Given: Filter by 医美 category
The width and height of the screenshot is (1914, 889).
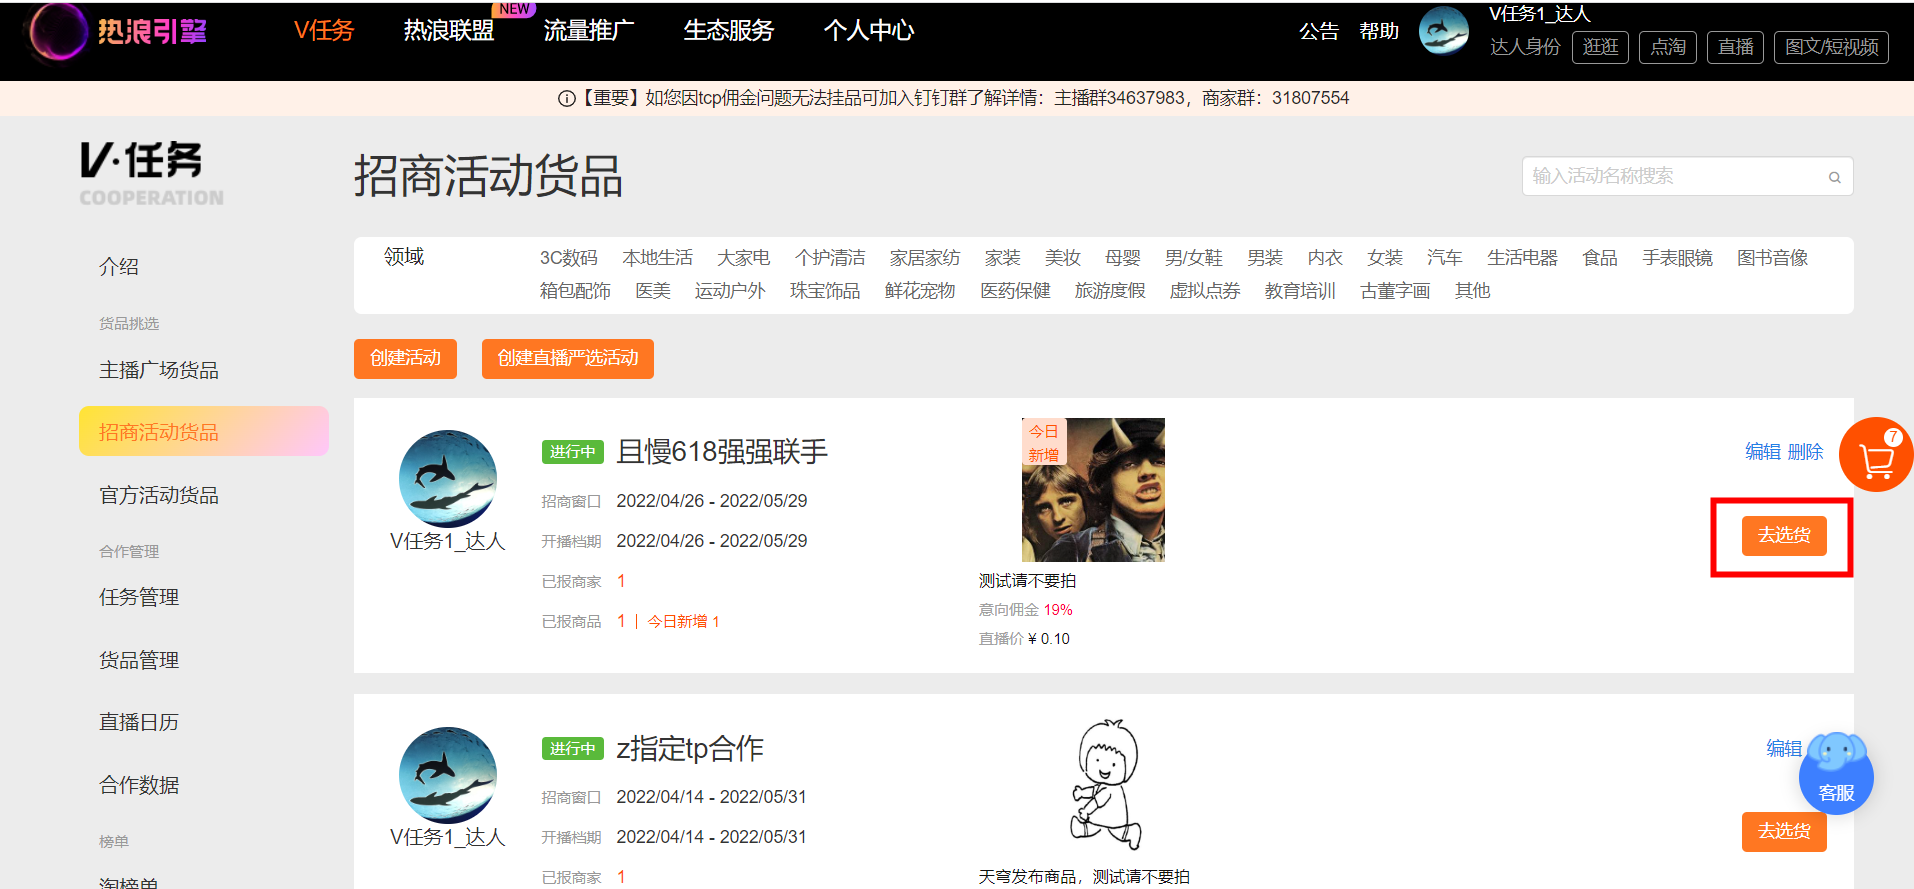Looking at the screenshot, I should coord(653,291).
